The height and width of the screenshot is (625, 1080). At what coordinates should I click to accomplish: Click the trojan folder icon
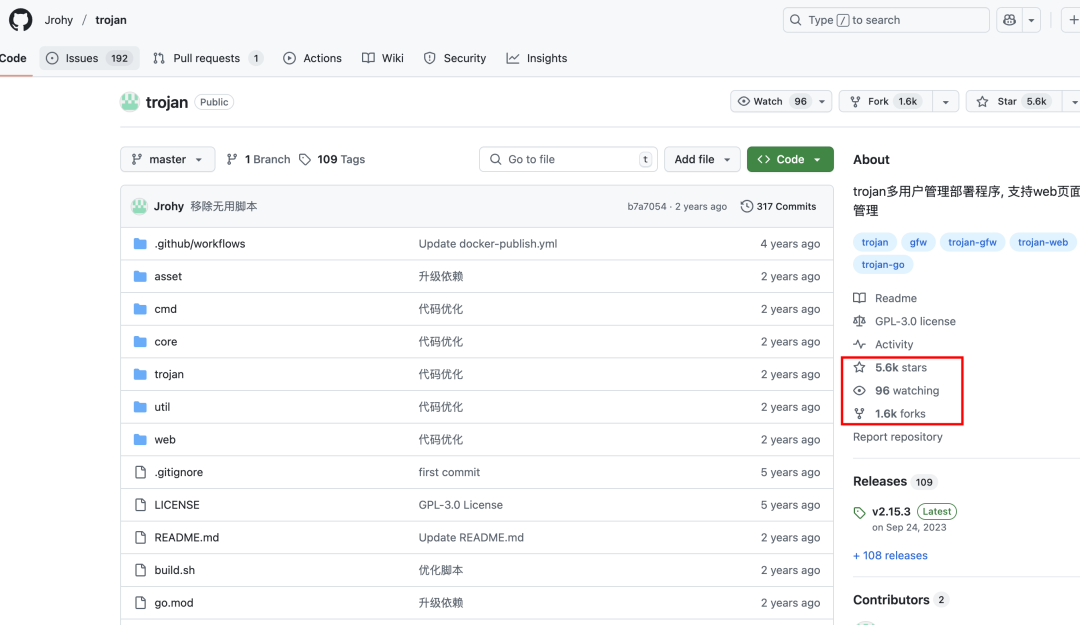141,374
